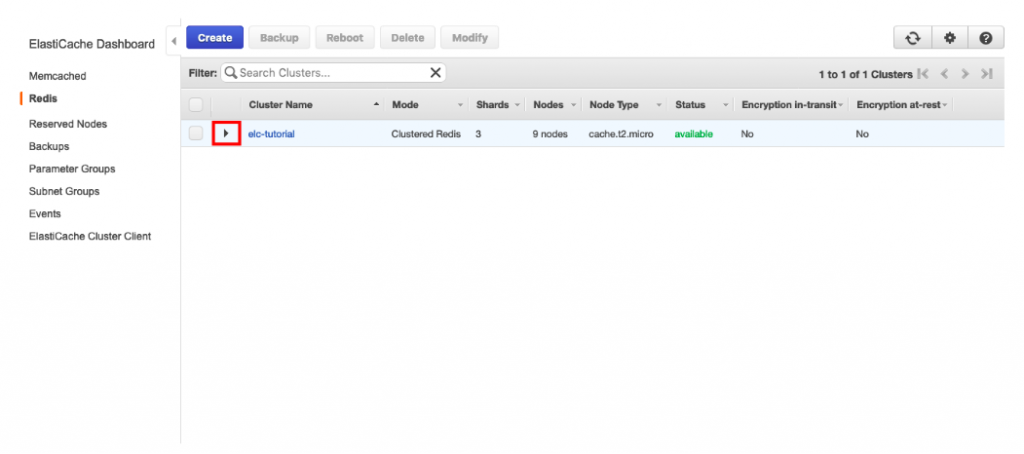This screenshot has height=454, width=1024.
Task: Collapse the sidebar with the left arrow
Action: [174, 41]
